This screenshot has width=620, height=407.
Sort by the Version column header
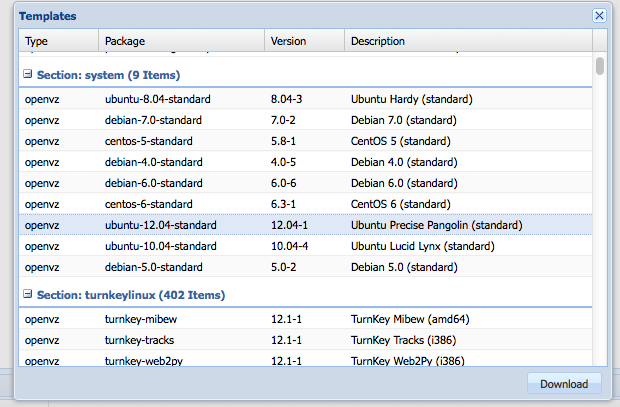click(304, 41)
